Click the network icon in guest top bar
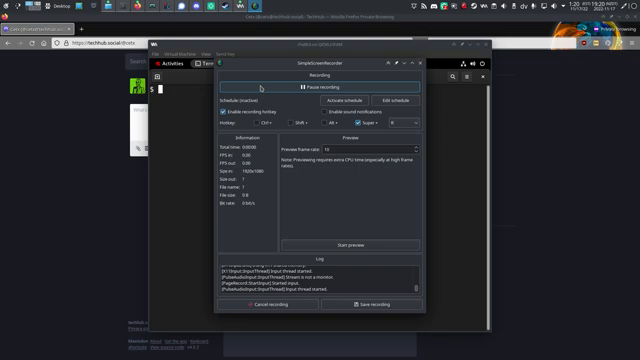This screenshot has width=640, height=360. coord(463,64)
